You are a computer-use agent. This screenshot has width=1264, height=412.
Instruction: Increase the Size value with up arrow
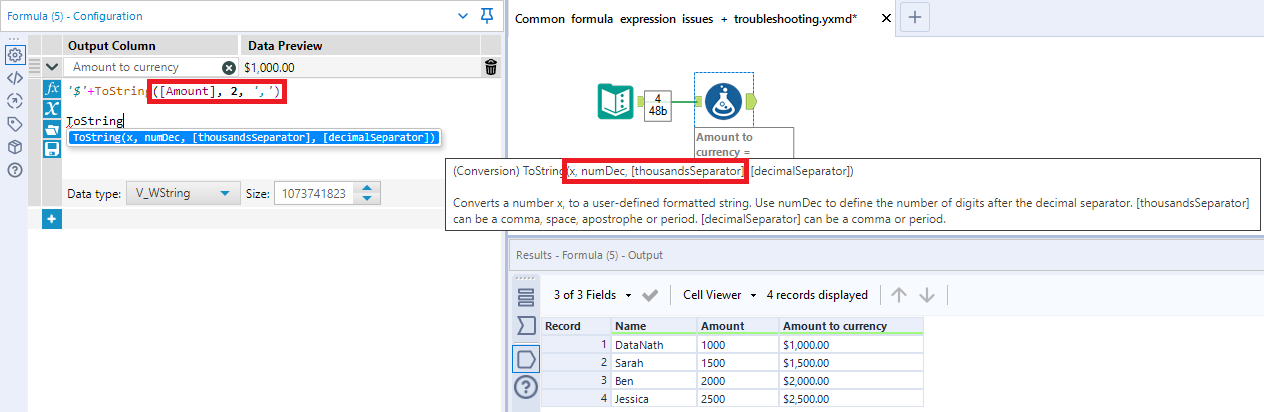click(369, 188)
